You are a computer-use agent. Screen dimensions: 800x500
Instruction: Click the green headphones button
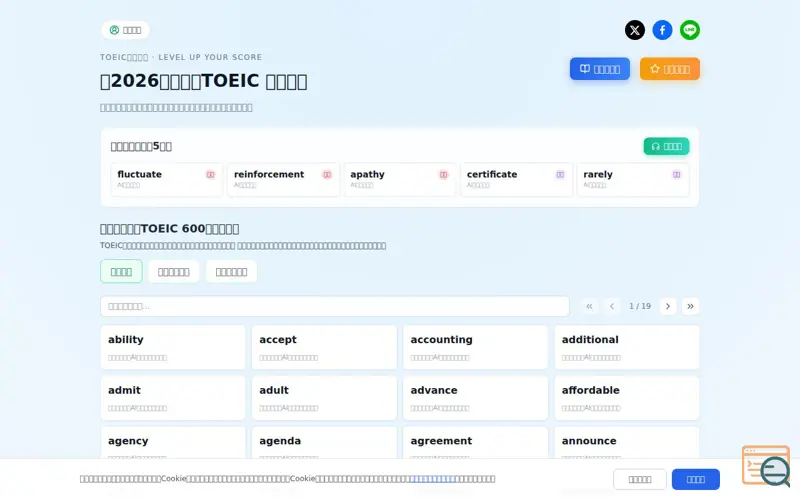tap(666, 146)
